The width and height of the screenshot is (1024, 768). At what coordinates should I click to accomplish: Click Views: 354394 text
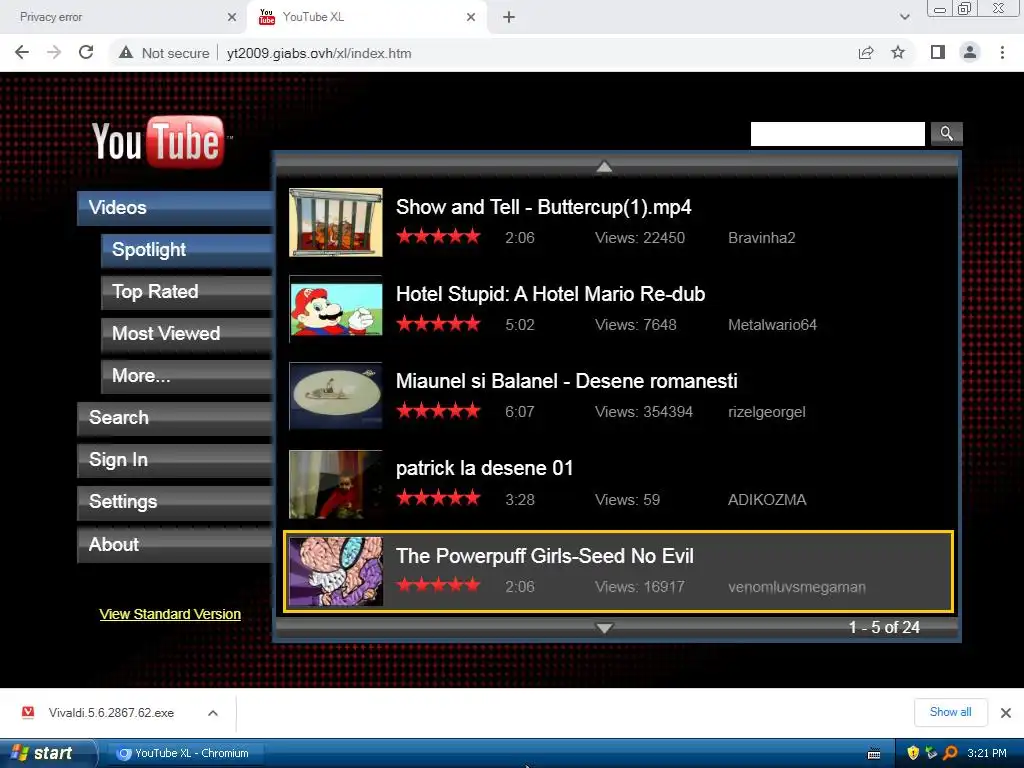point(643,412)
